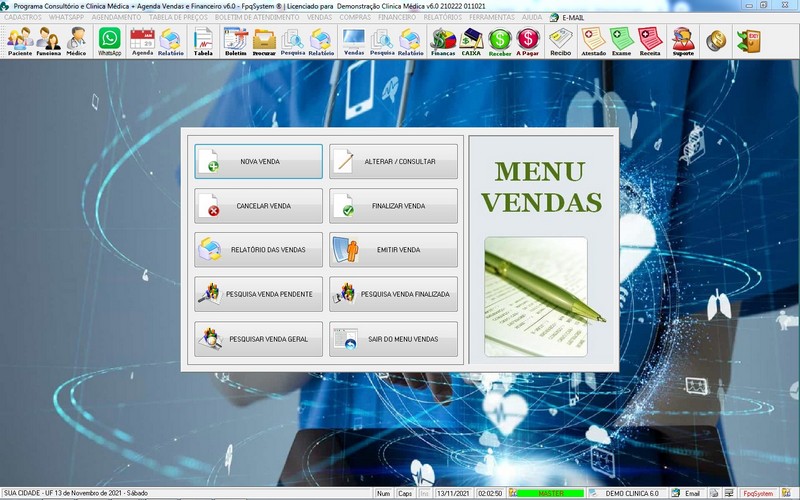
Task: Open the COMPRAS menu
Action: click(355, 17)
